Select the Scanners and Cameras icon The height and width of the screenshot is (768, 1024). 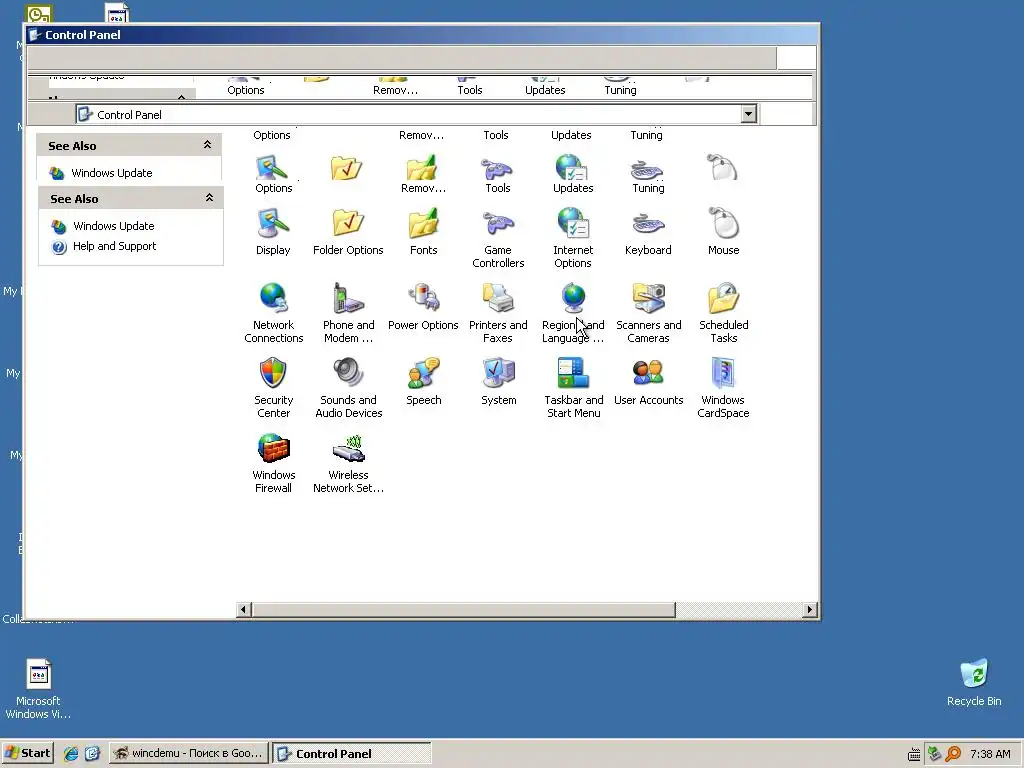click(x=648, y=298)
